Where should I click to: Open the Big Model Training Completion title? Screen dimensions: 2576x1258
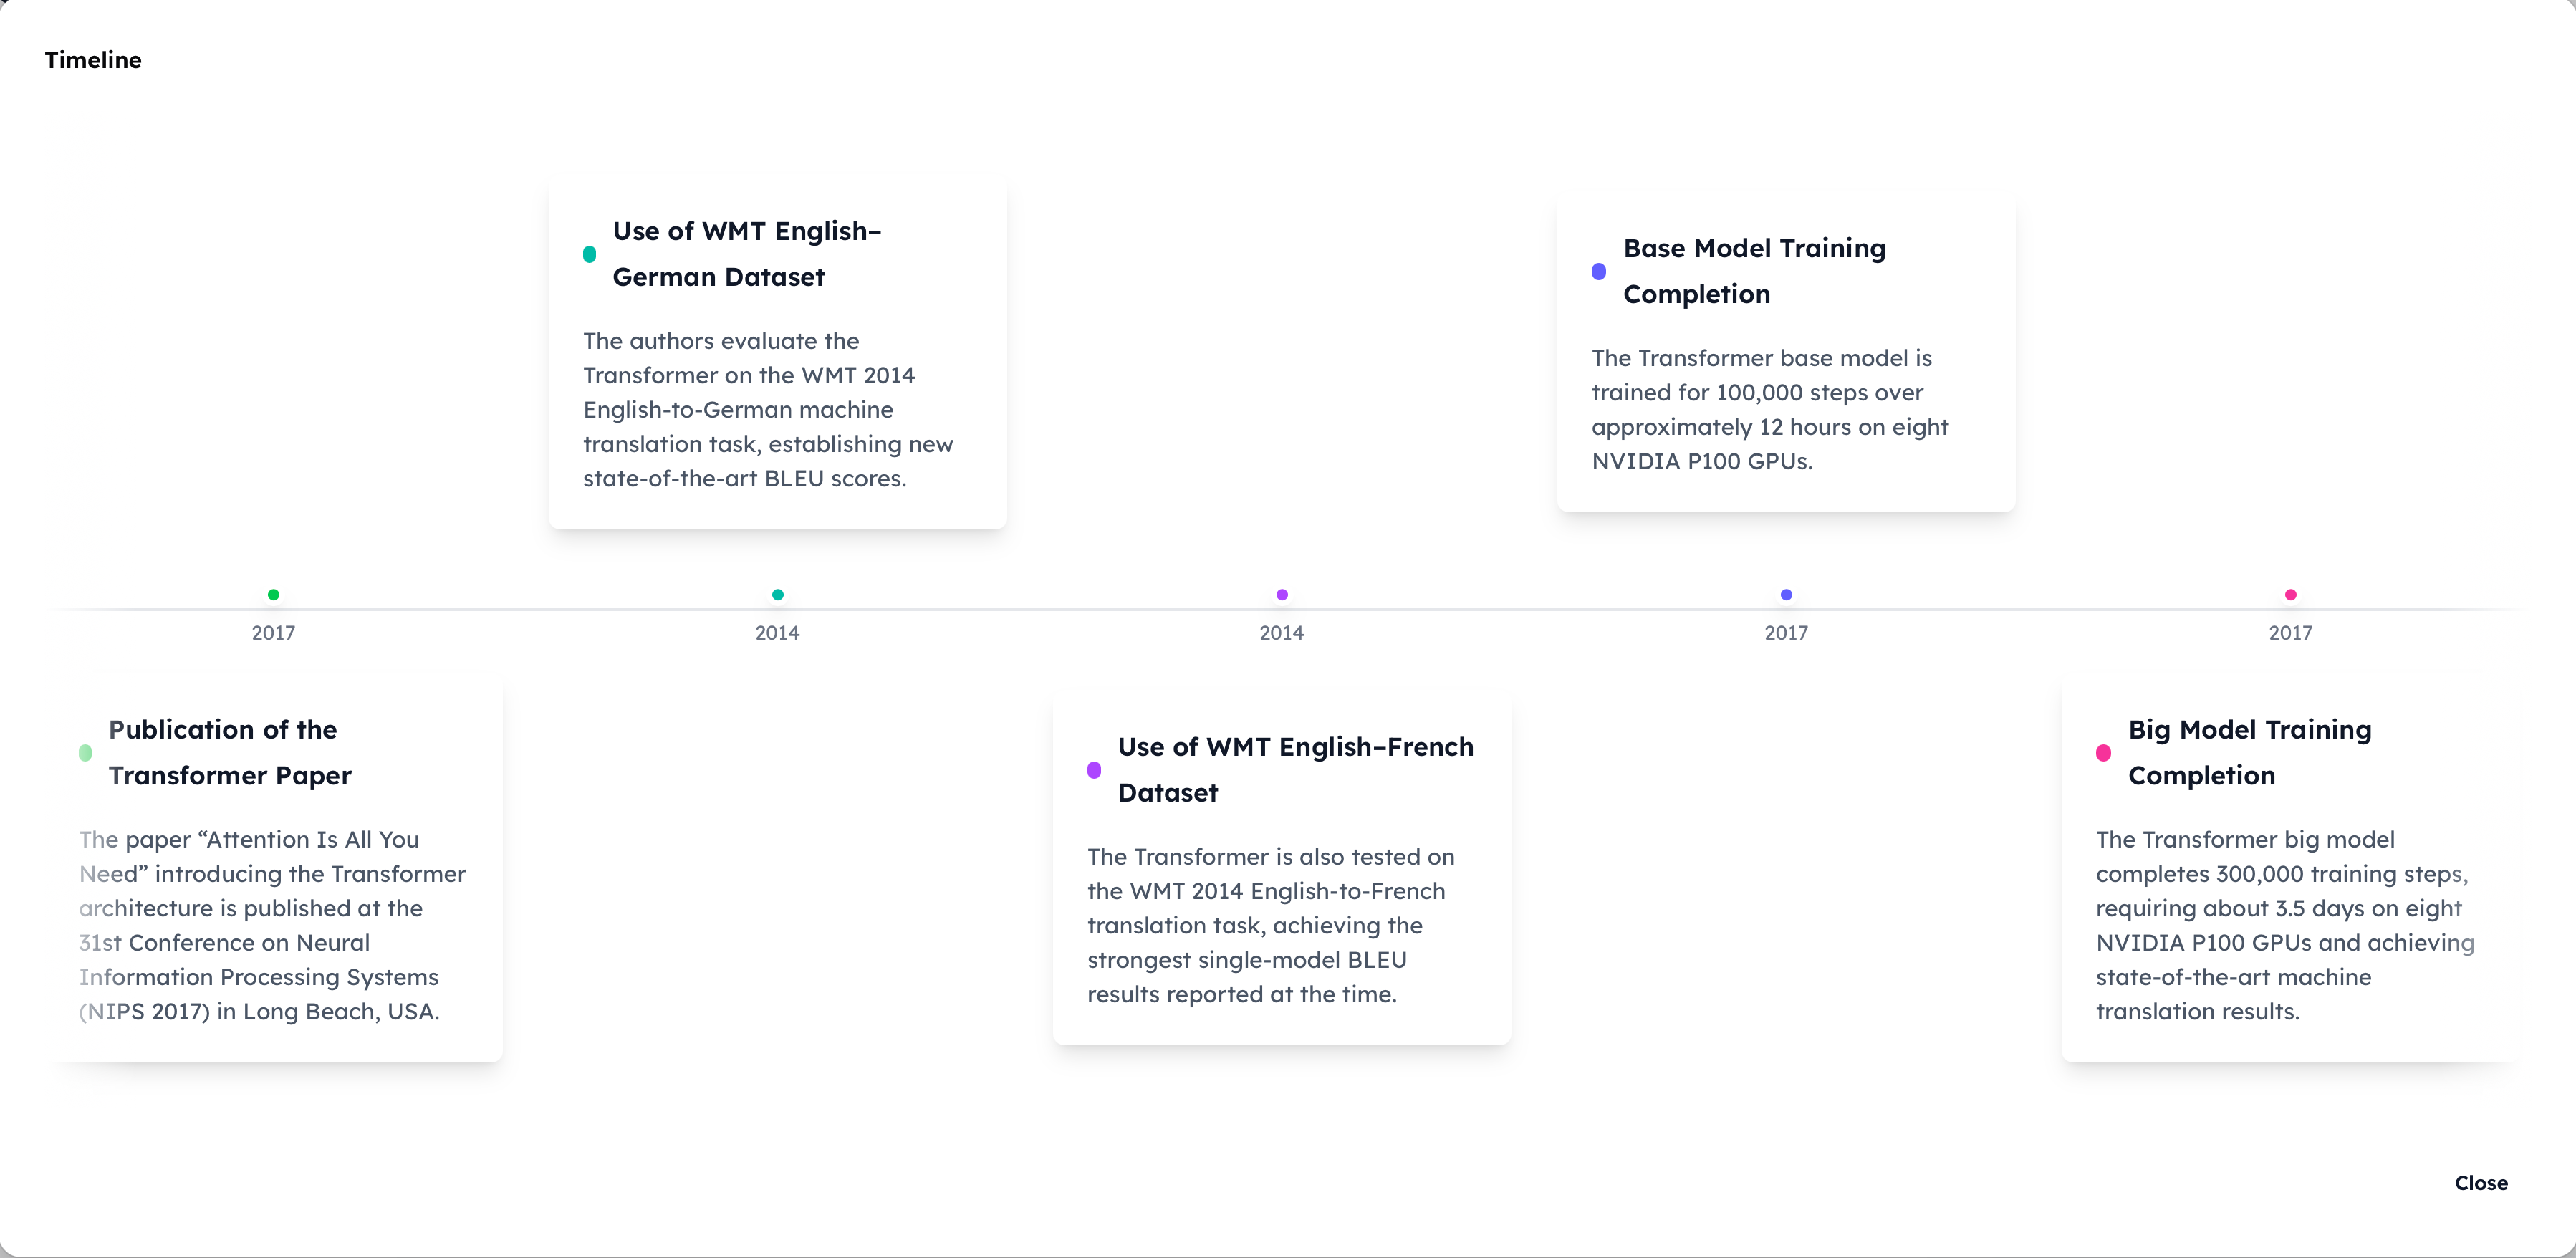[x=2249, y=752]
